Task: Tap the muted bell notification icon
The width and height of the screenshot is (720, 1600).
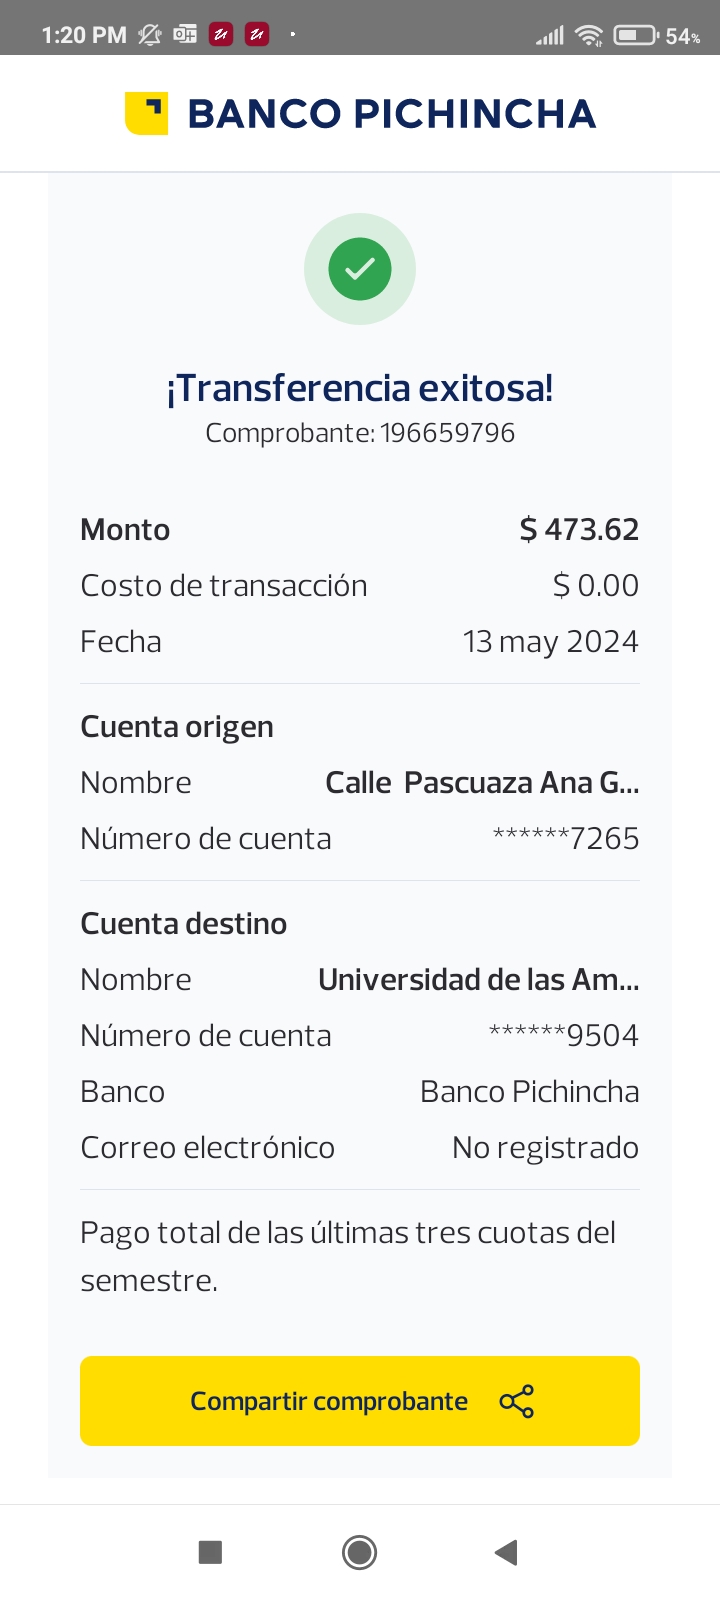Action: click(x=150, y=35)
